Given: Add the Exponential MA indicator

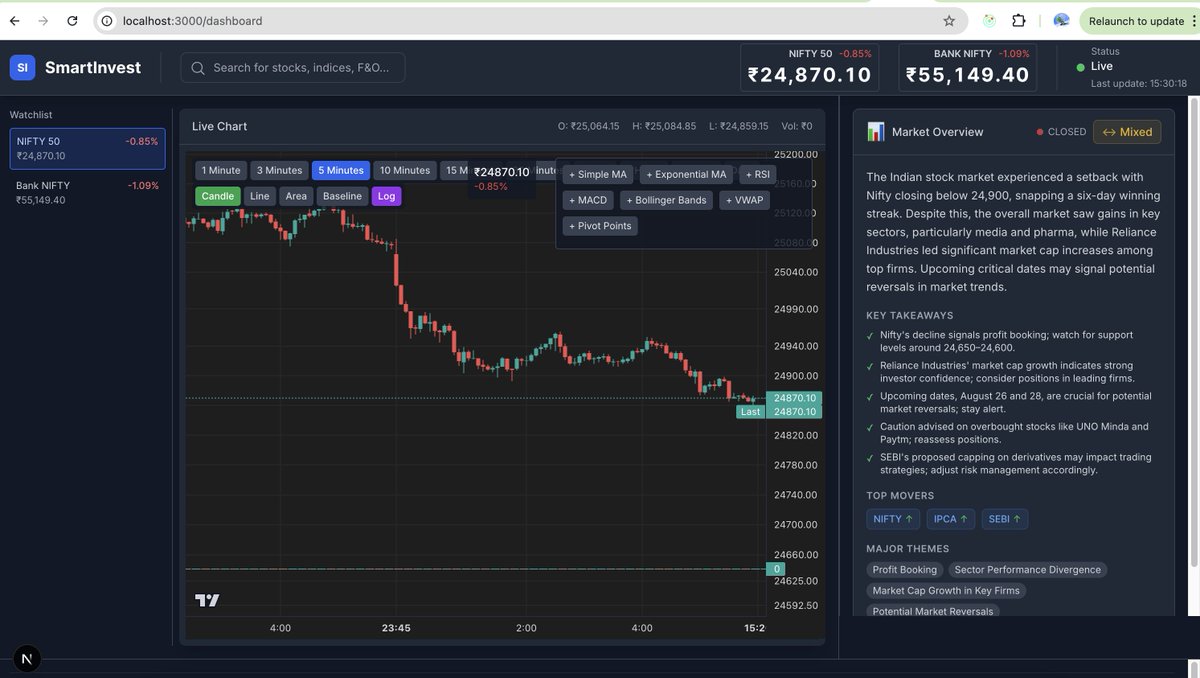Looking at the screenshot, I should 687,174.
